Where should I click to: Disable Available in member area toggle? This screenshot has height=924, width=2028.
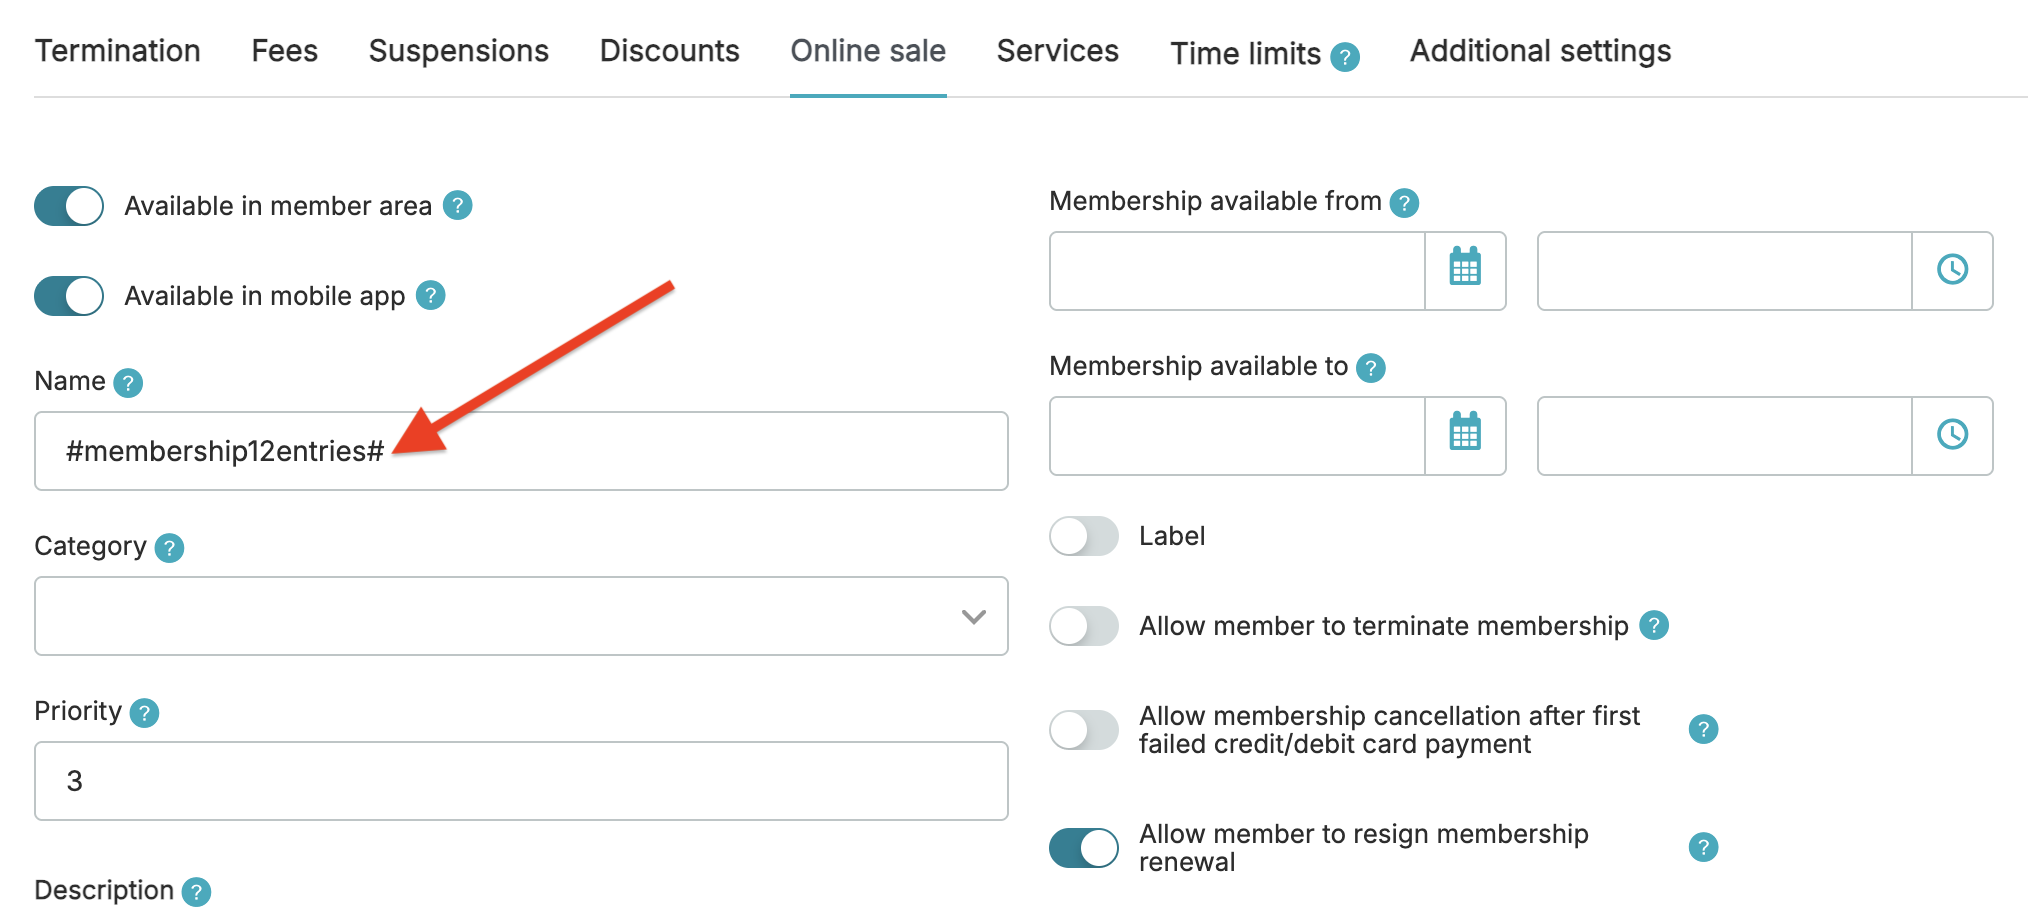(x=69, y=206)
